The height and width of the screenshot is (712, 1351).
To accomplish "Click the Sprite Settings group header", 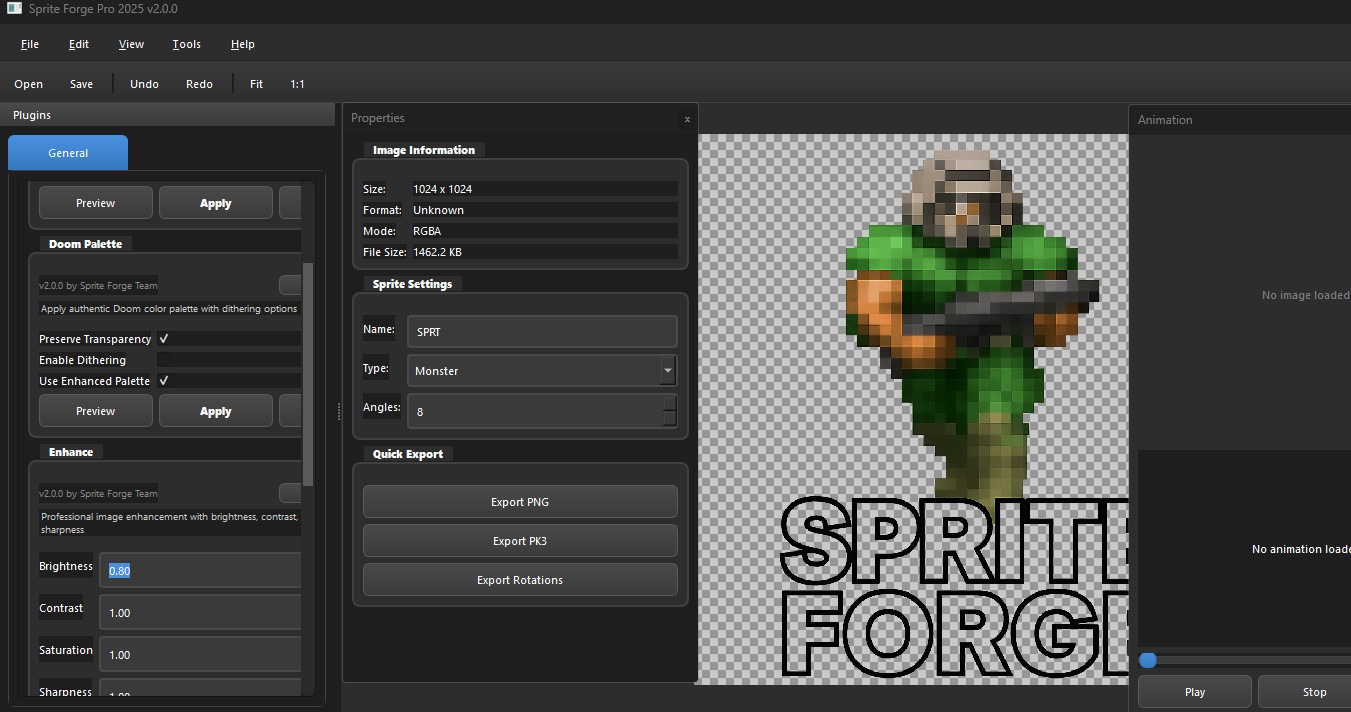I will click(x=412, y=284).
